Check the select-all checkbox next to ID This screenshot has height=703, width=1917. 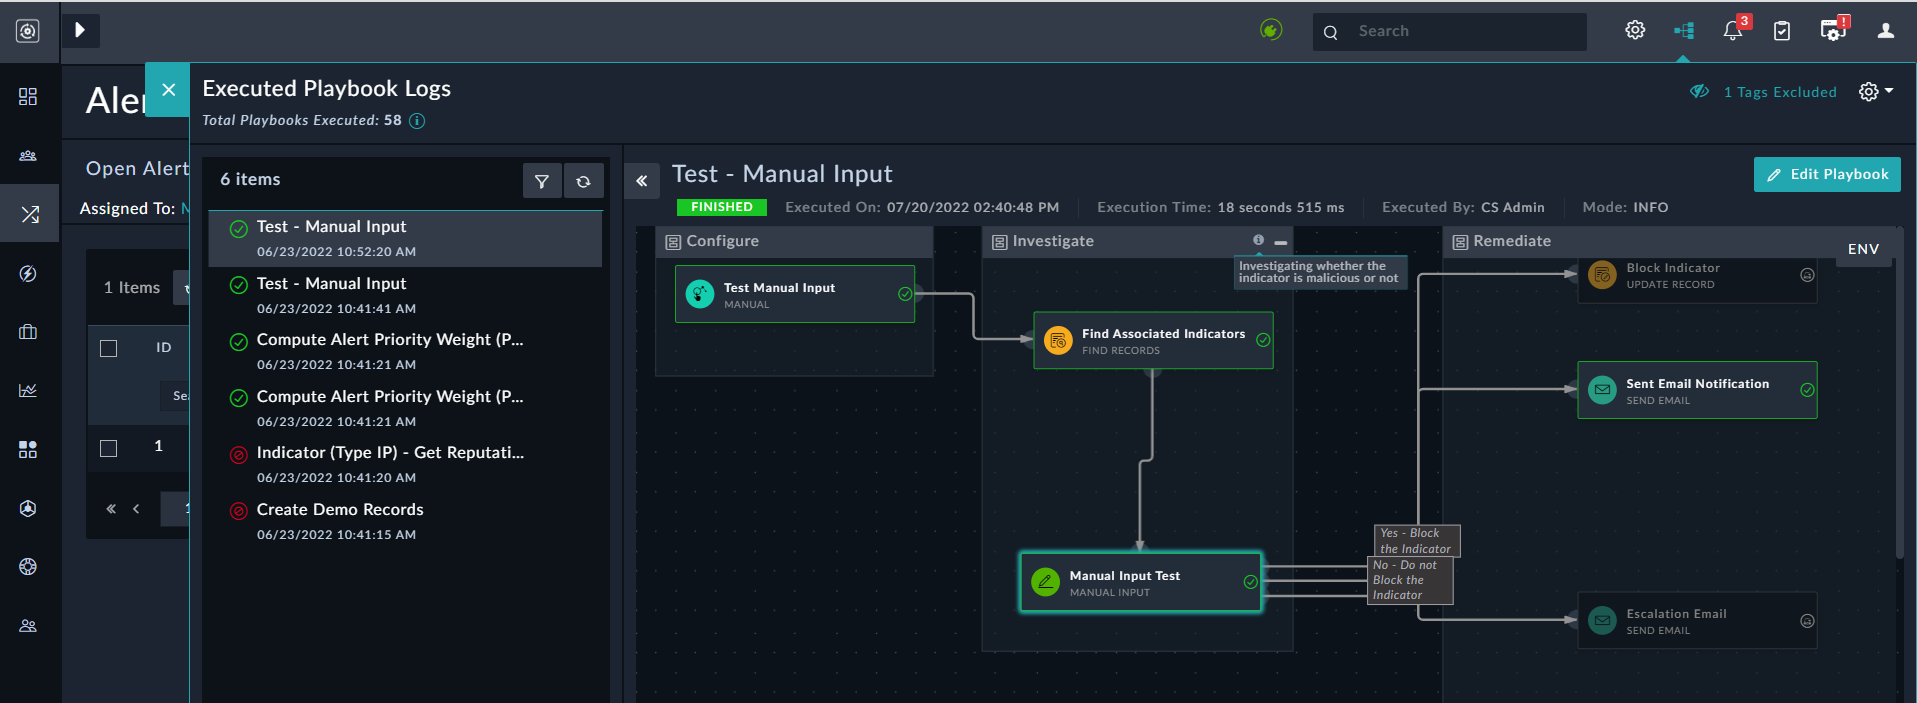tap(109, 348)
